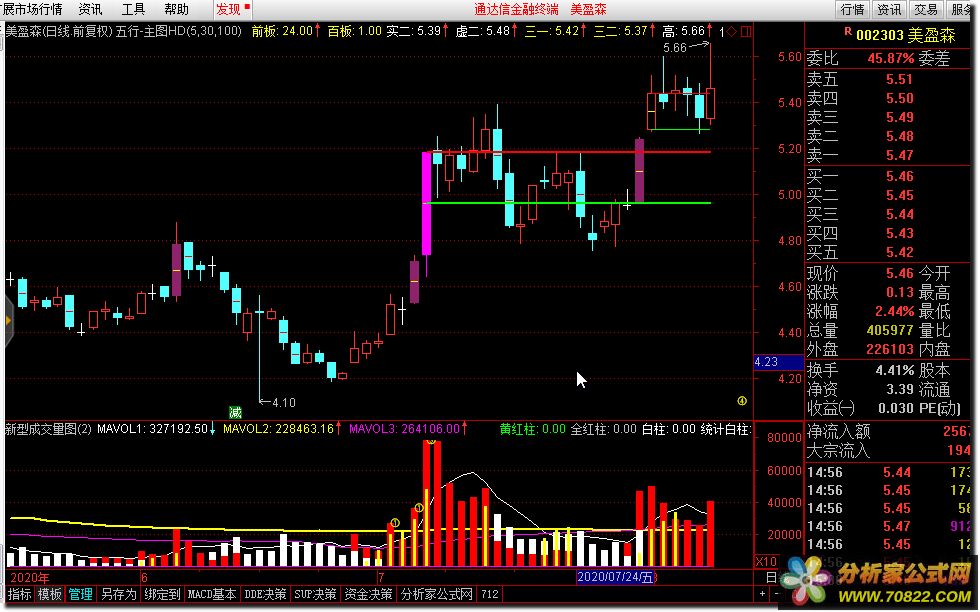Click the plus button to add indicator pane
Image resolution: width=980 pixels, height=612 pixels.
pyautogui.click(x=762, y=593)
